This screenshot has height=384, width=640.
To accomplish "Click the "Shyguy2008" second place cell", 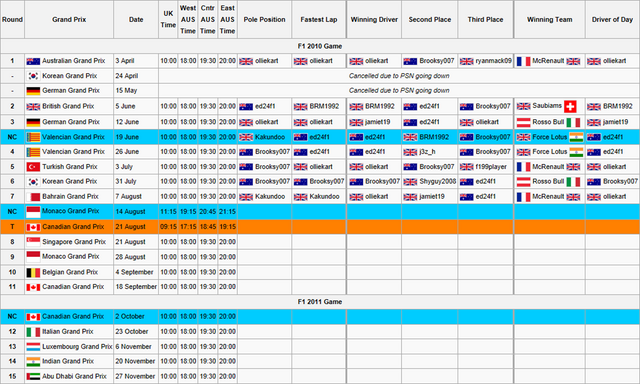I will (430, 182).
